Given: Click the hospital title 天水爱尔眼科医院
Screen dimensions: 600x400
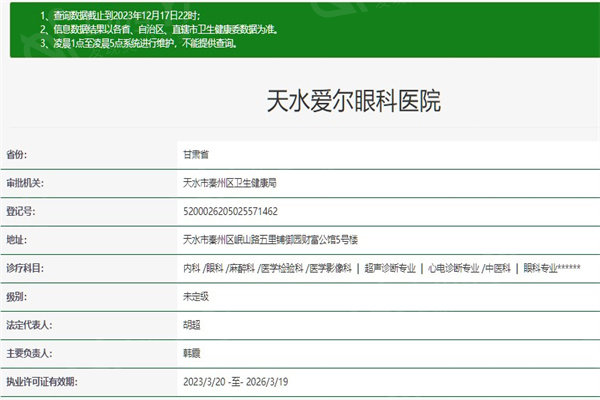Looking at the screenshot, I should [x=354, y=101].
